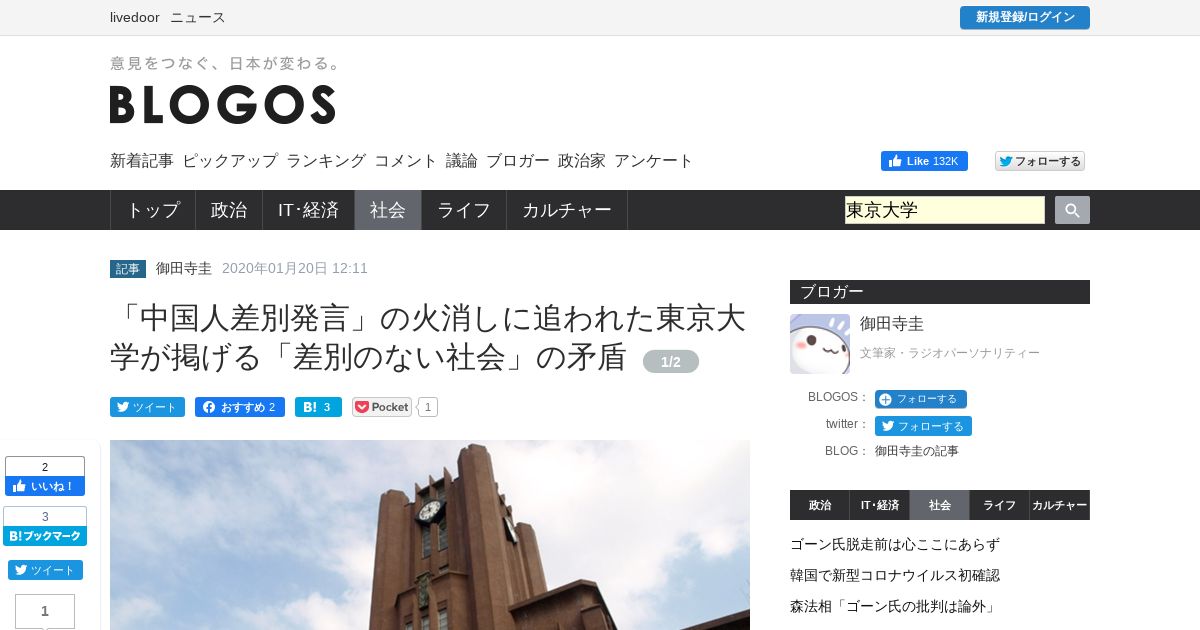Click the 1/2 page indicator badge
This screenshot has height=630, width=1200.
(x=671, y=361)
